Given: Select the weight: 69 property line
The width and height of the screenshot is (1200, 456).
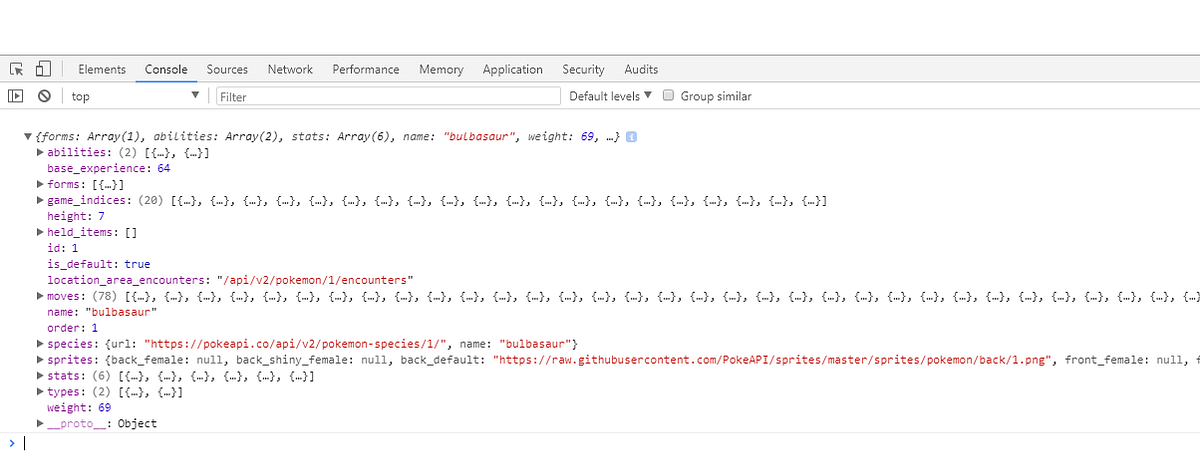Looking at the screenshot, I should coord(79,408).
